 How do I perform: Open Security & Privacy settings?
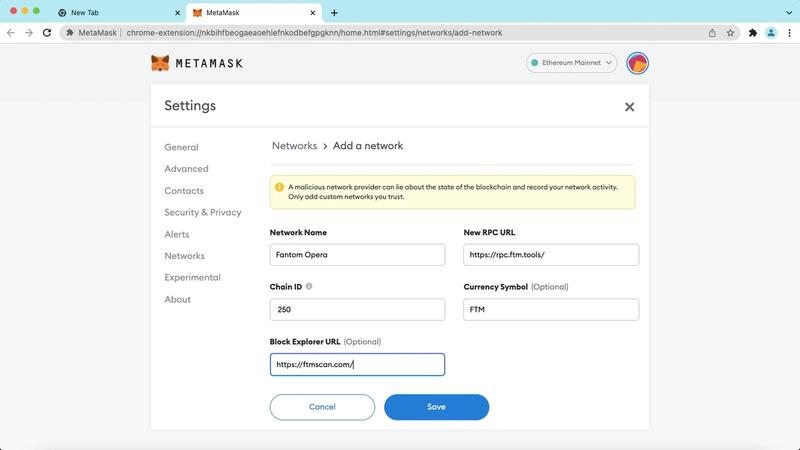(203, 212)
